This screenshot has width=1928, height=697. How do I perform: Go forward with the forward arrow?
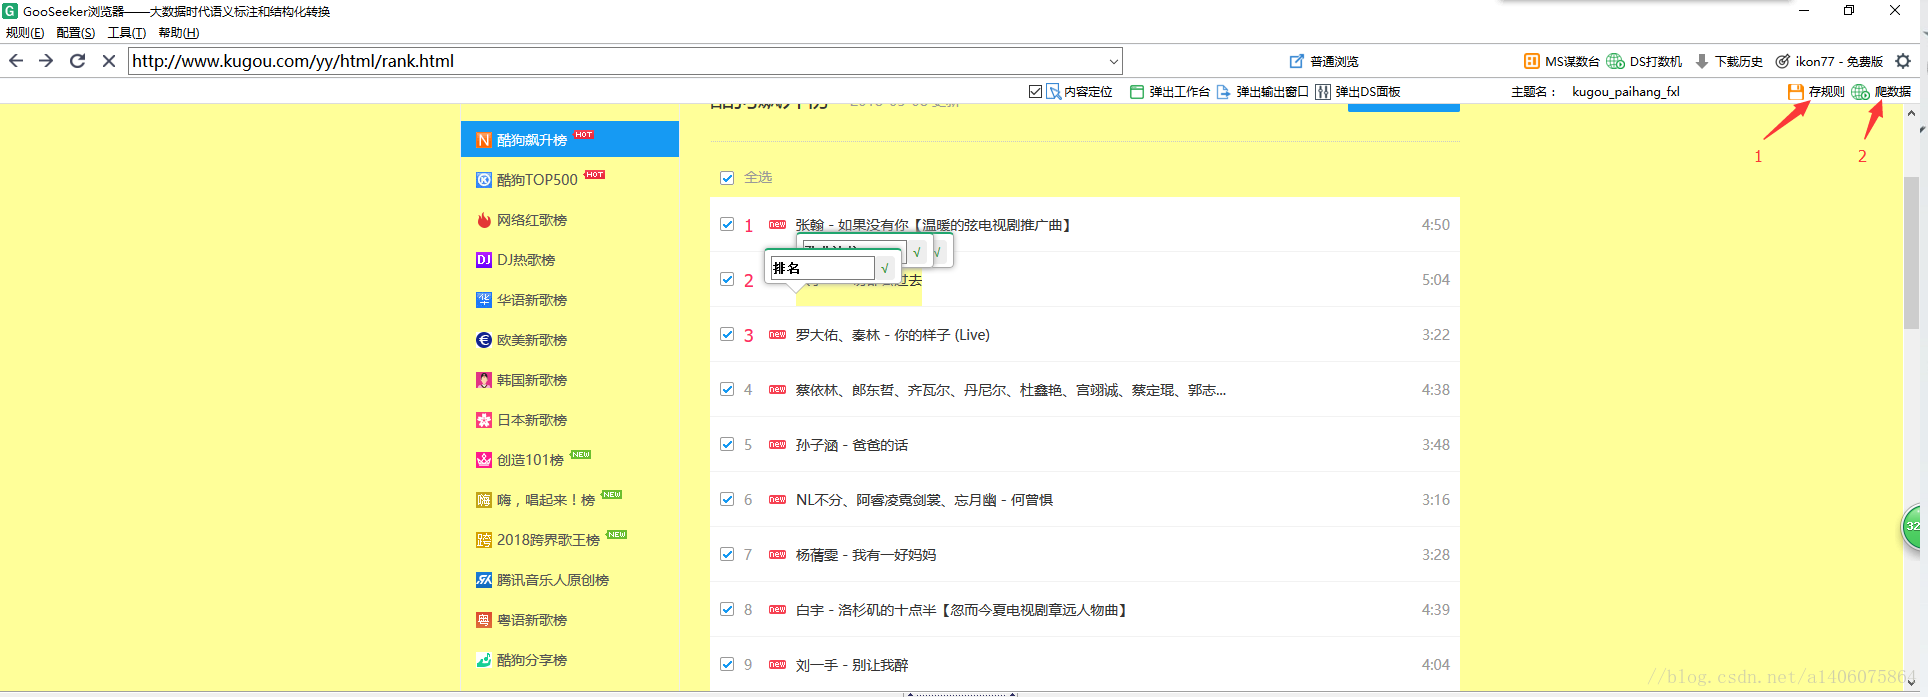pyautogui.click(x=46, y=61)
